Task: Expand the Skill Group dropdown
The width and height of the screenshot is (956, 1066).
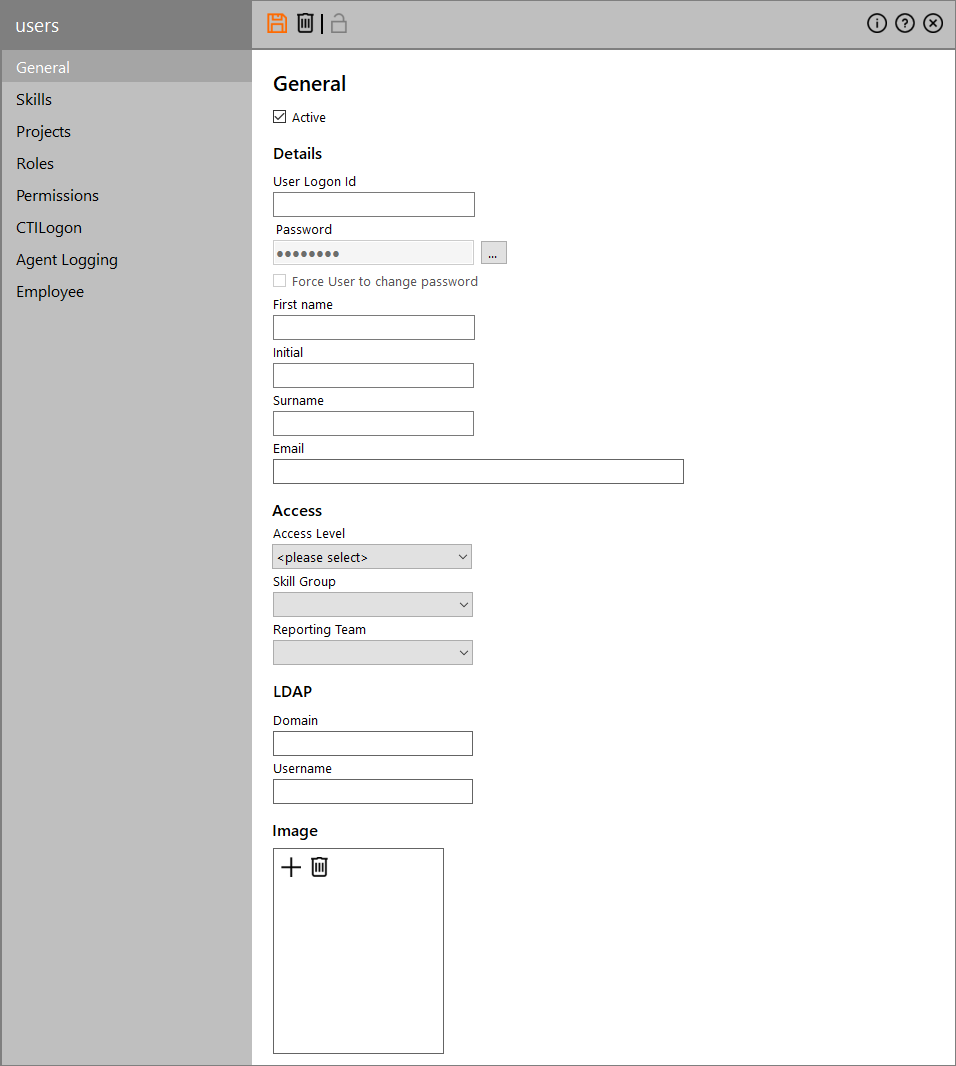Action: pyautogui.click(x=373, y=604)
